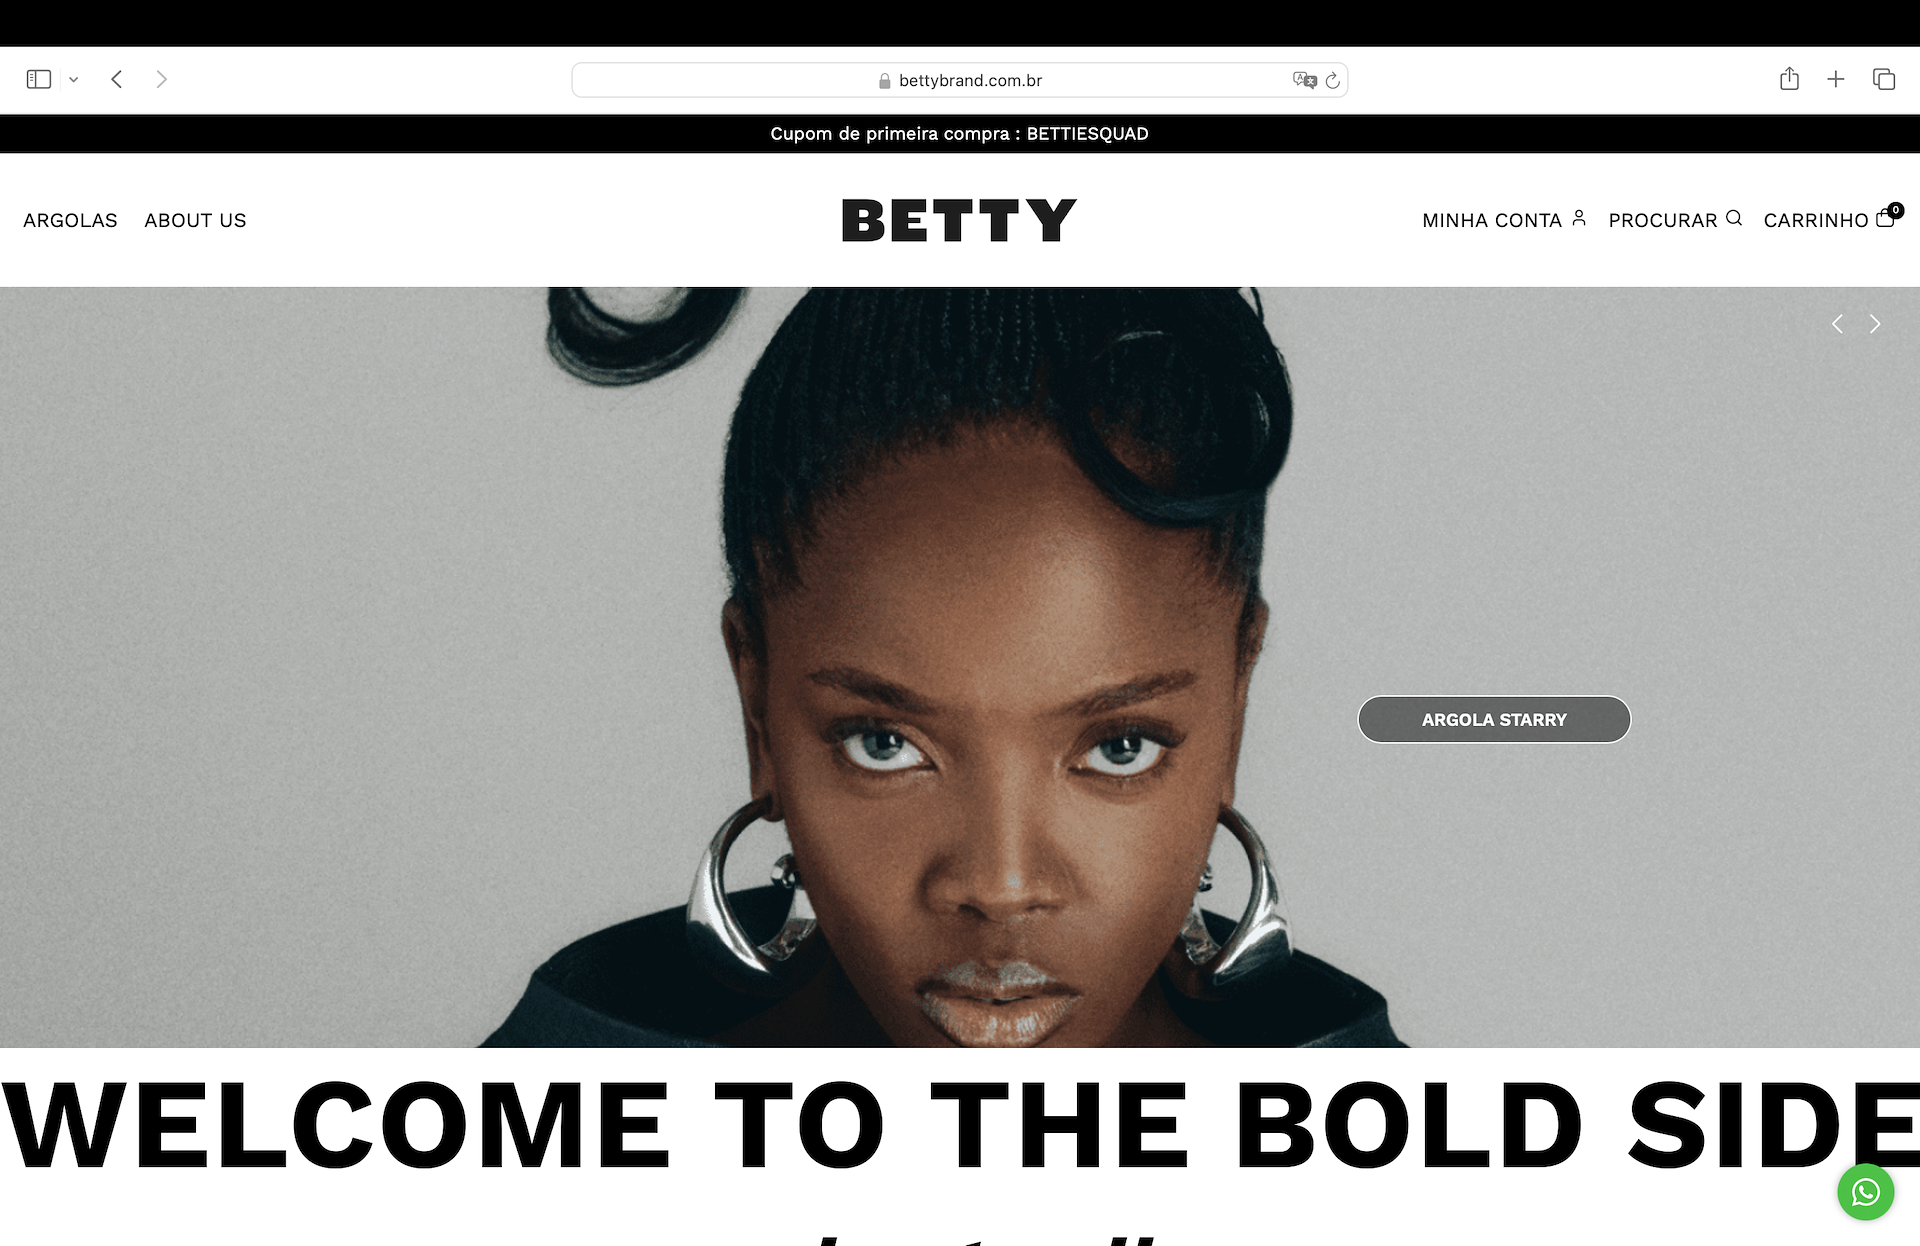Open the ARGOLAS menu item
This screenshot has height=1246, width=1920.
click(x=70, y=220)
